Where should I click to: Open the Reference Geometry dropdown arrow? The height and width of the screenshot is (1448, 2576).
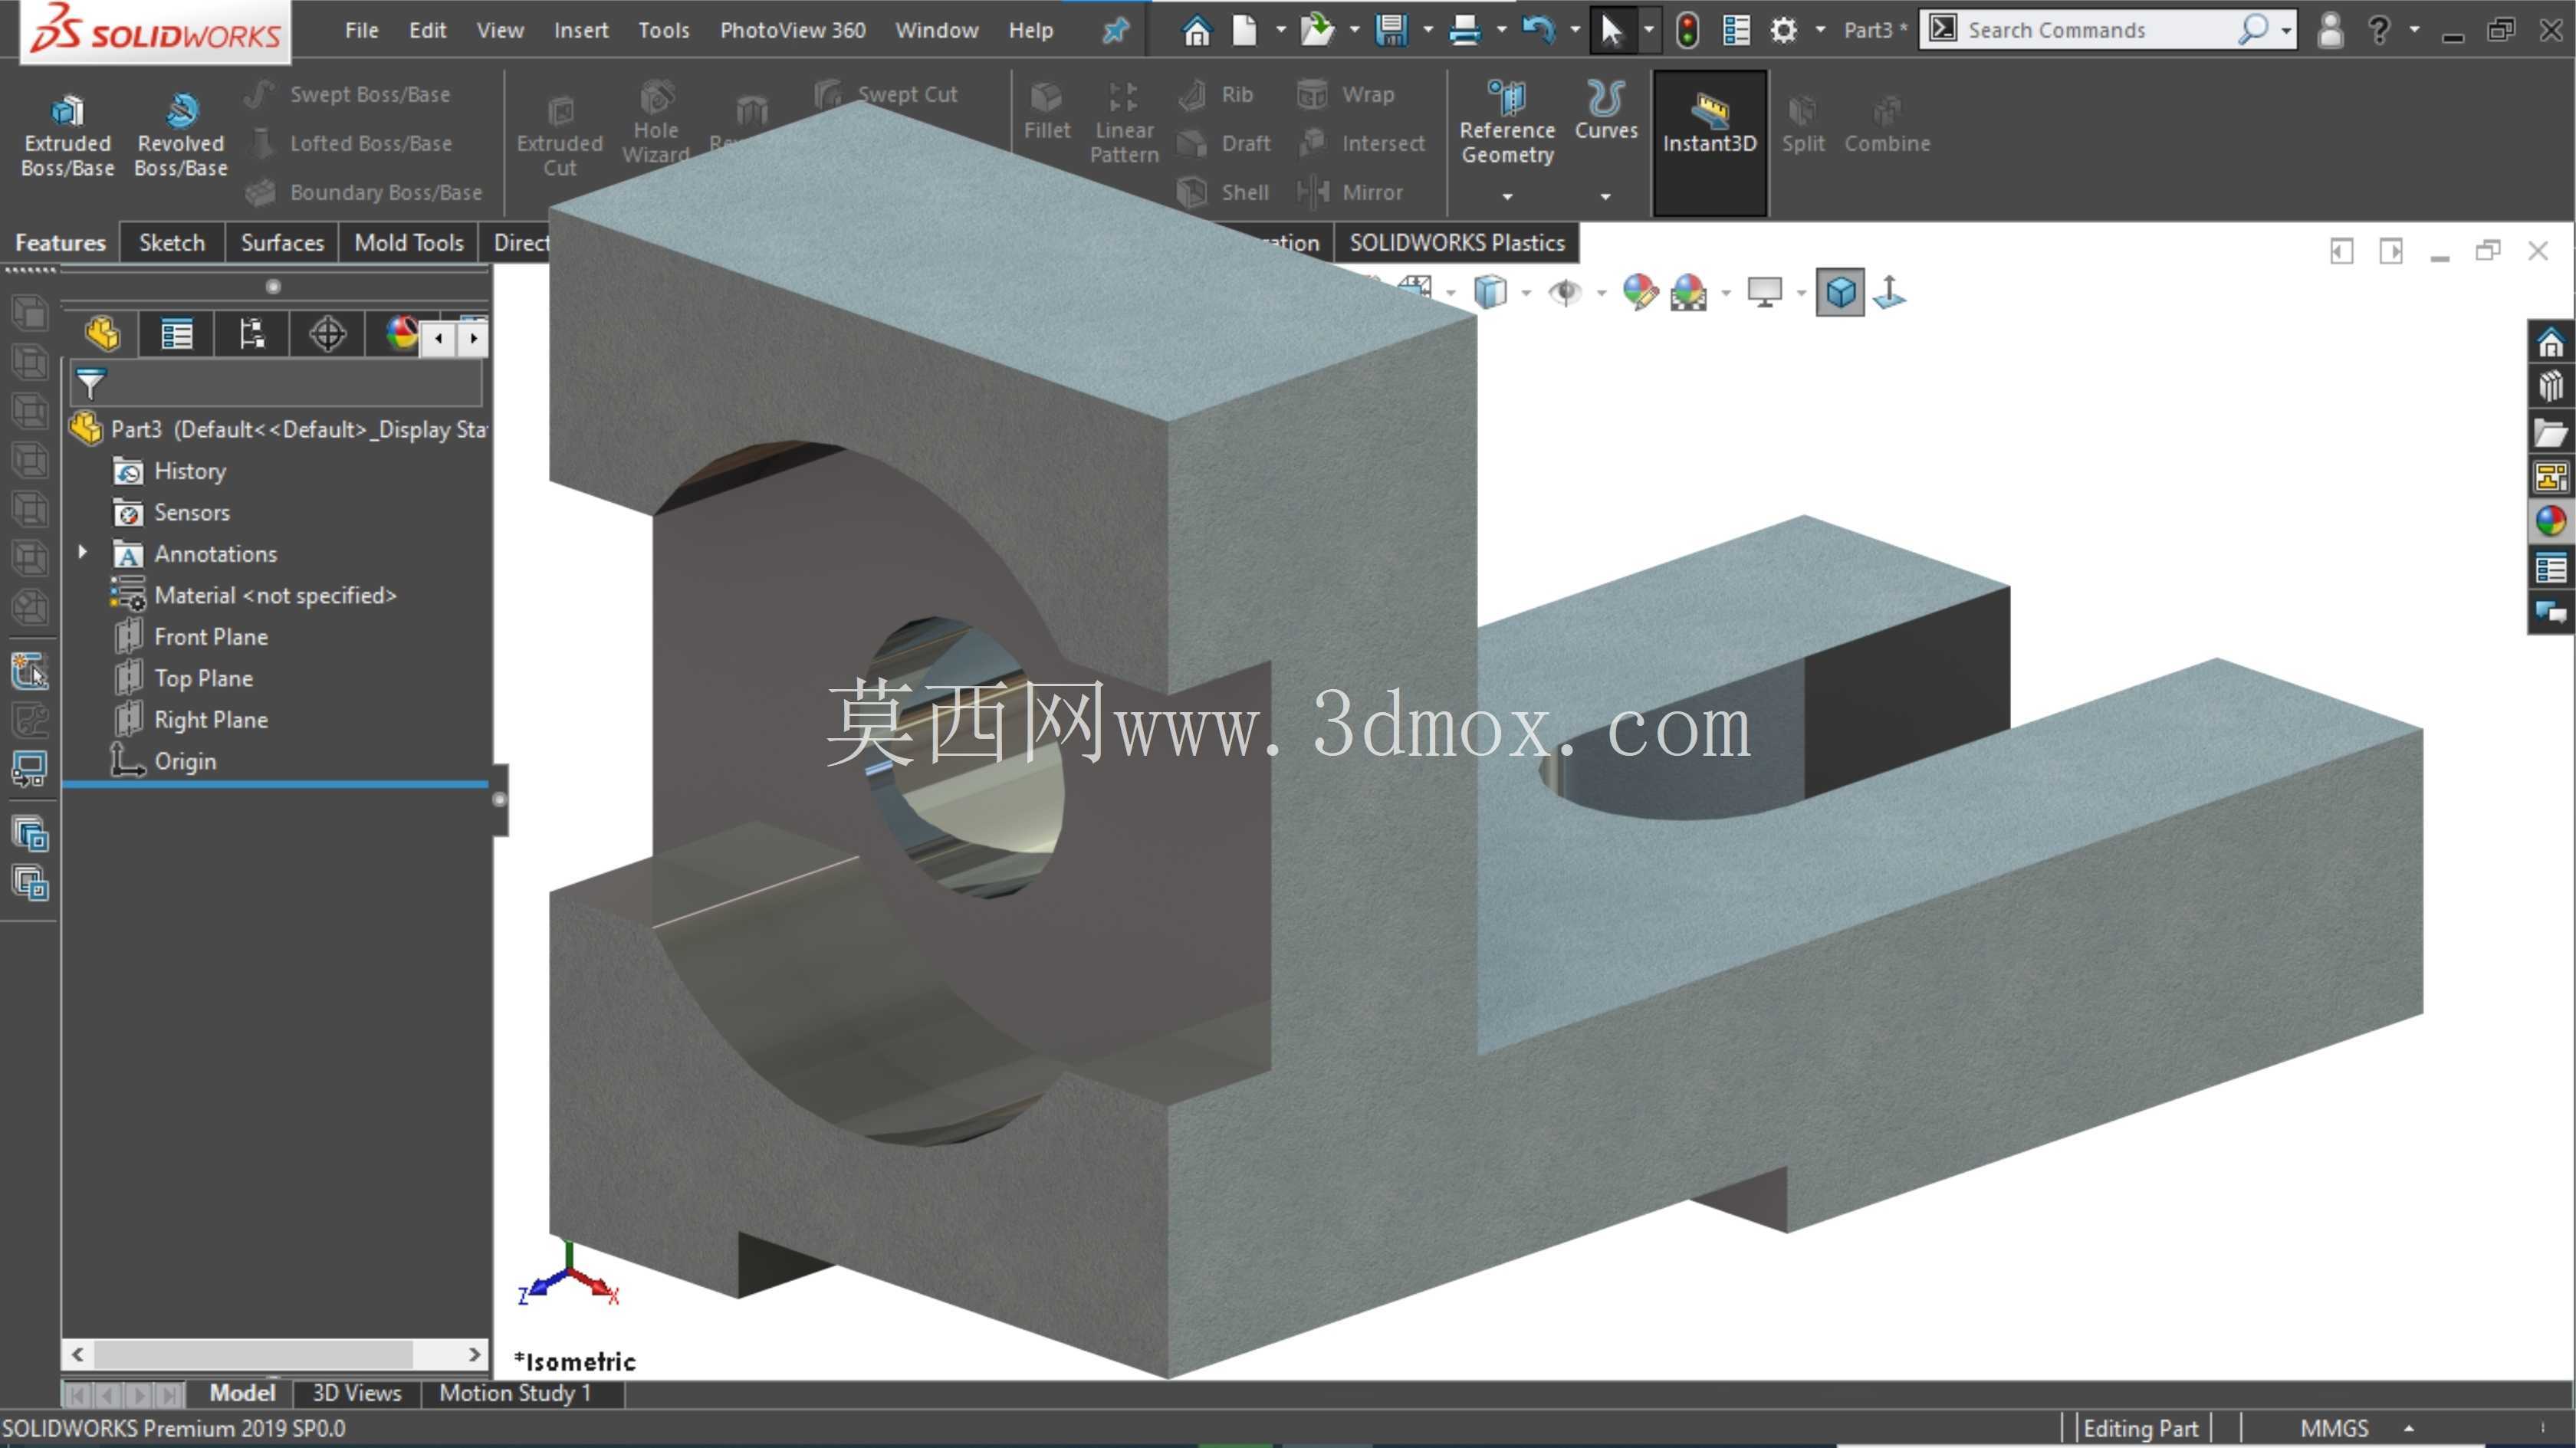click(1507, 197)
